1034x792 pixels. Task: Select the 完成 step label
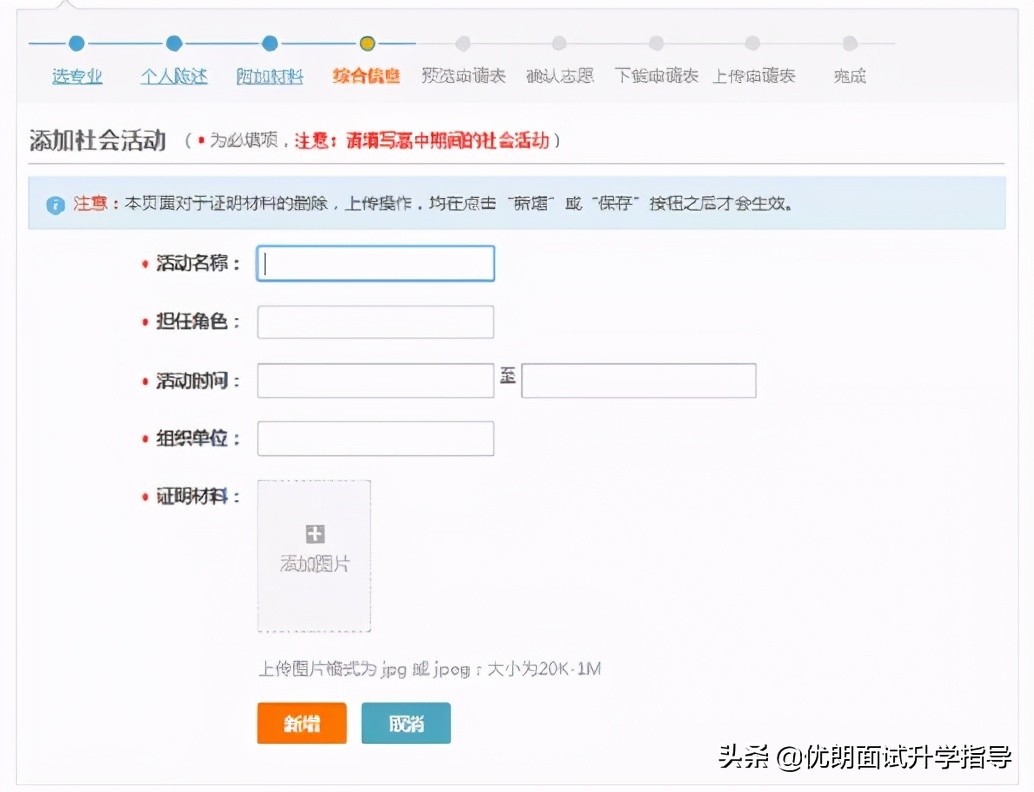click(850, 76)
